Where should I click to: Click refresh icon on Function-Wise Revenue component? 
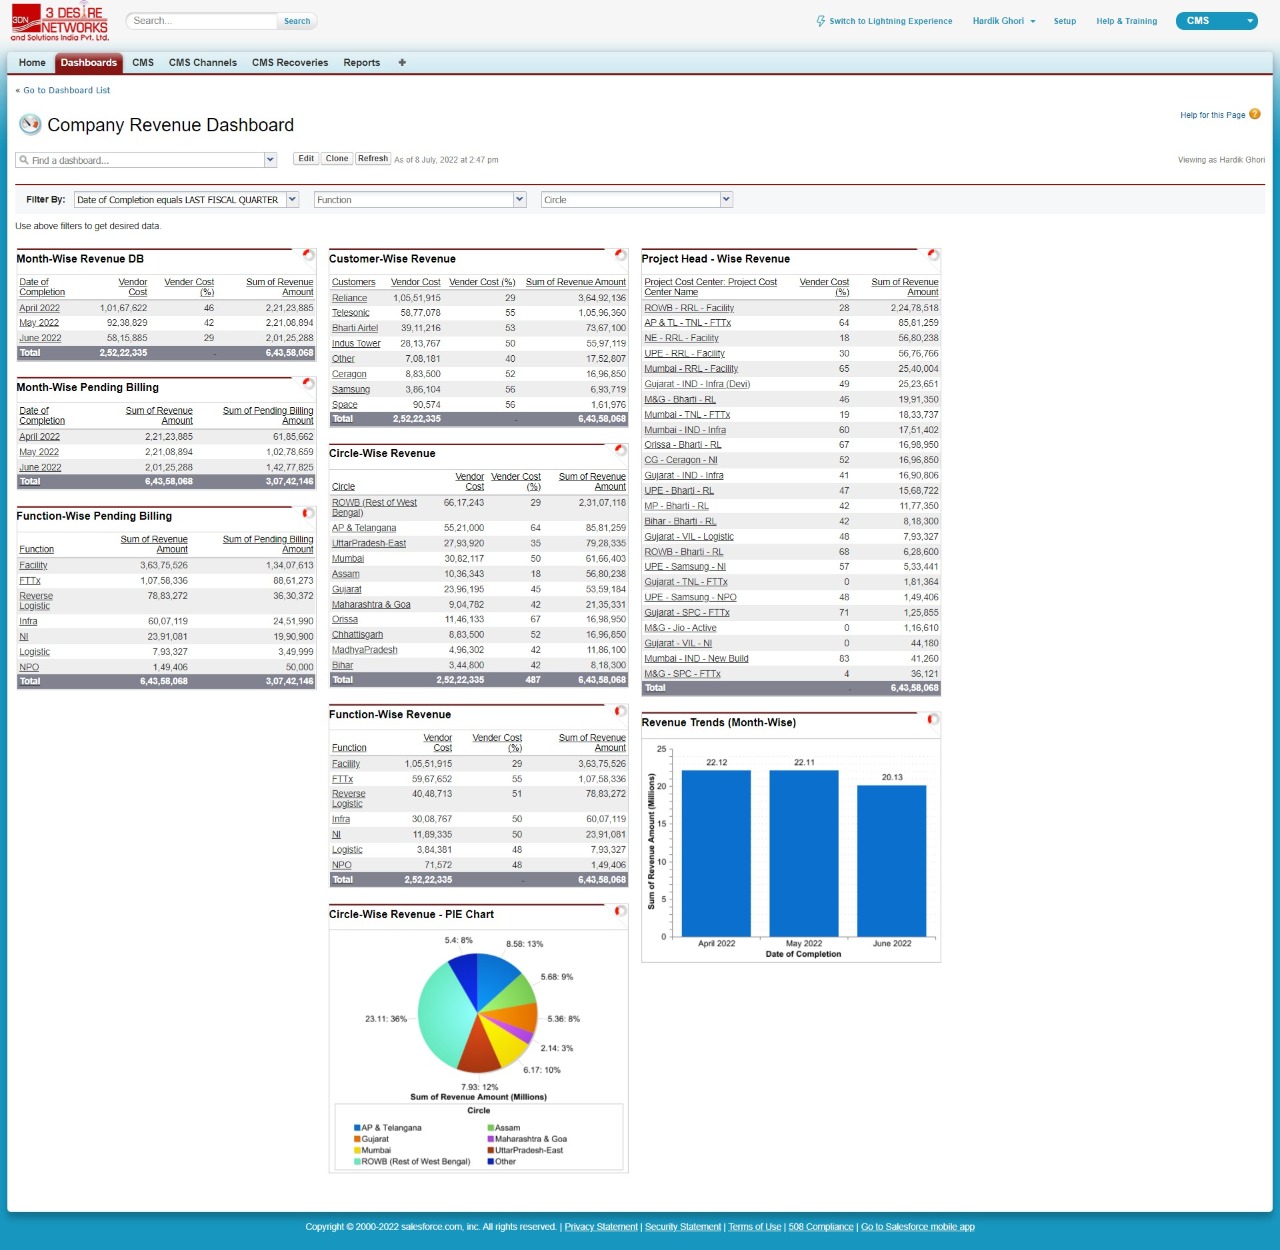620,711
